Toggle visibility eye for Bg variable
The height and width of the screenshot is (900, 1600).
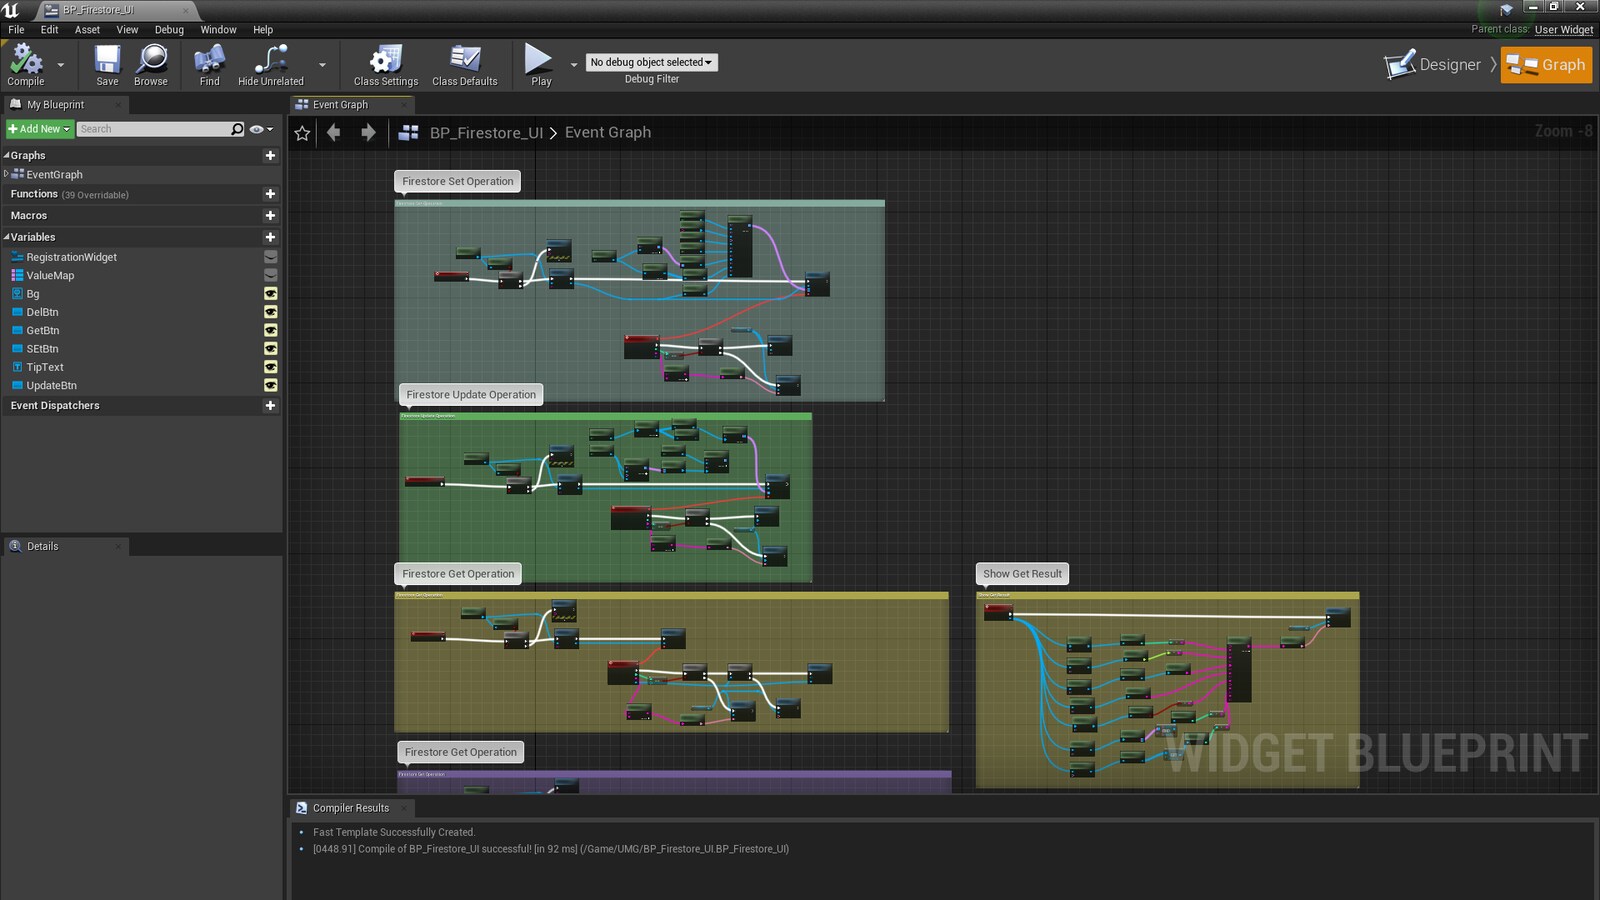click(270, 294)
